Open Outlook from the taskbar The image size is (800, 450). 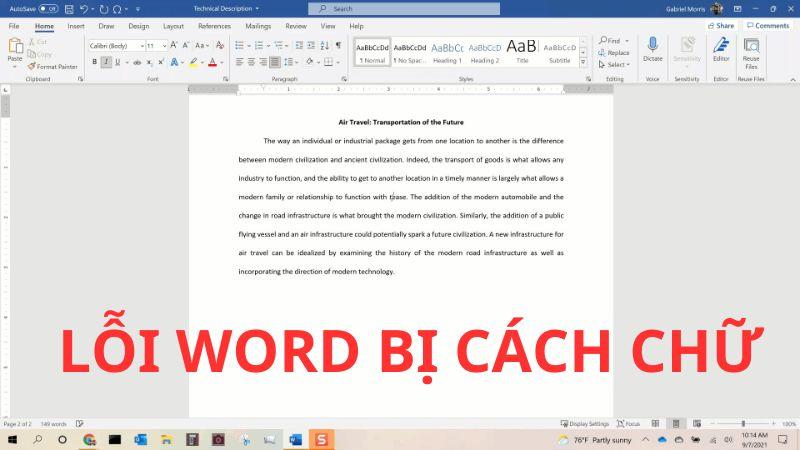140,439
